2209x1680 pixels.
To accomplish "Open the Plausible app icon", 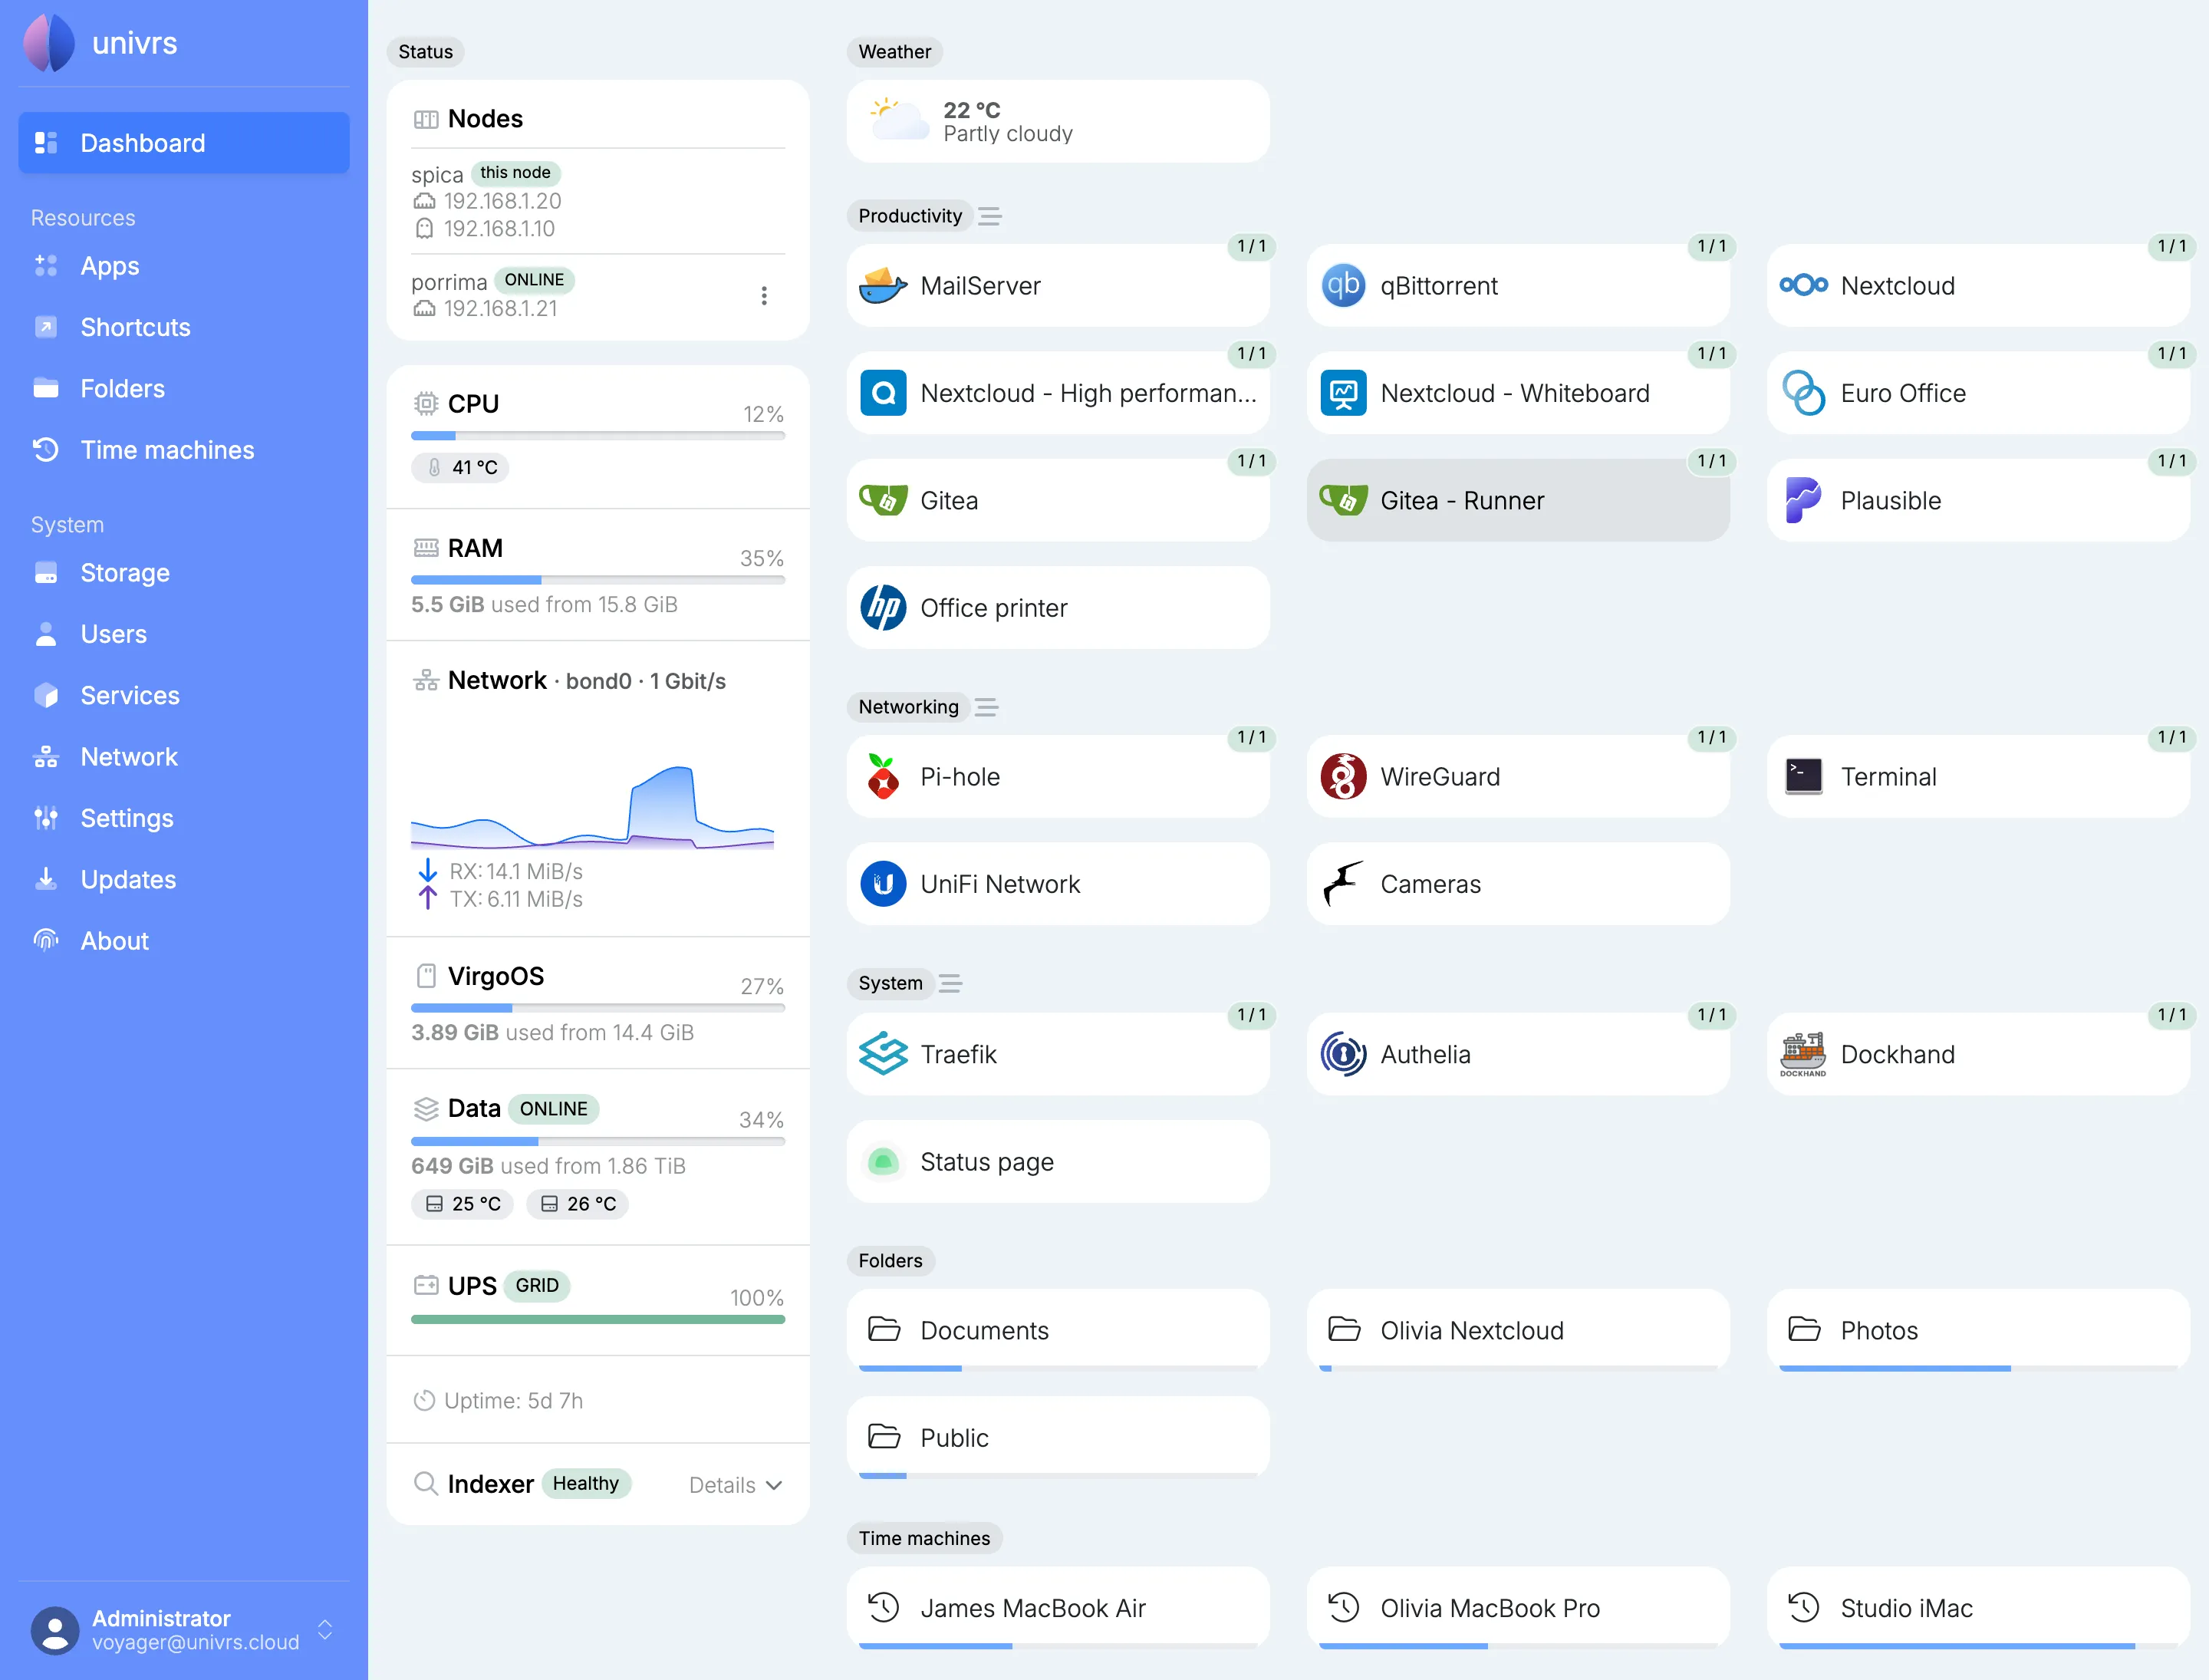I will coord(1803,500).
